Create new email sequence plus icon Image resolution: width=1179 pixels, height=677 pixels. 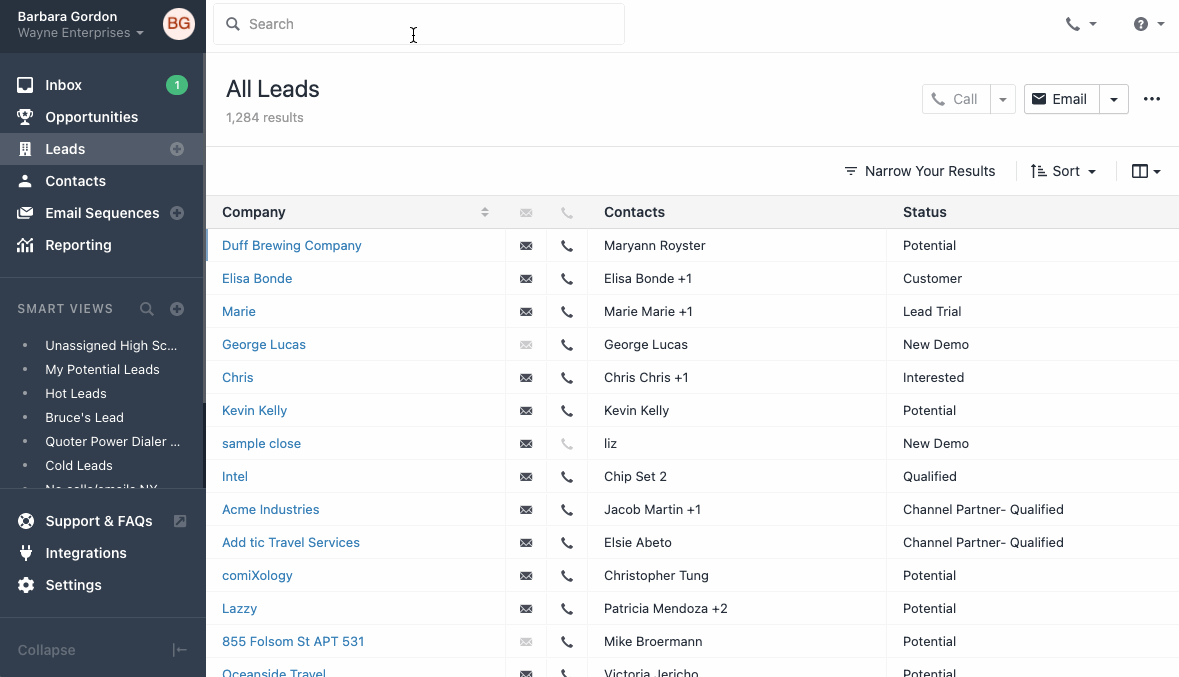coord(177,213)
